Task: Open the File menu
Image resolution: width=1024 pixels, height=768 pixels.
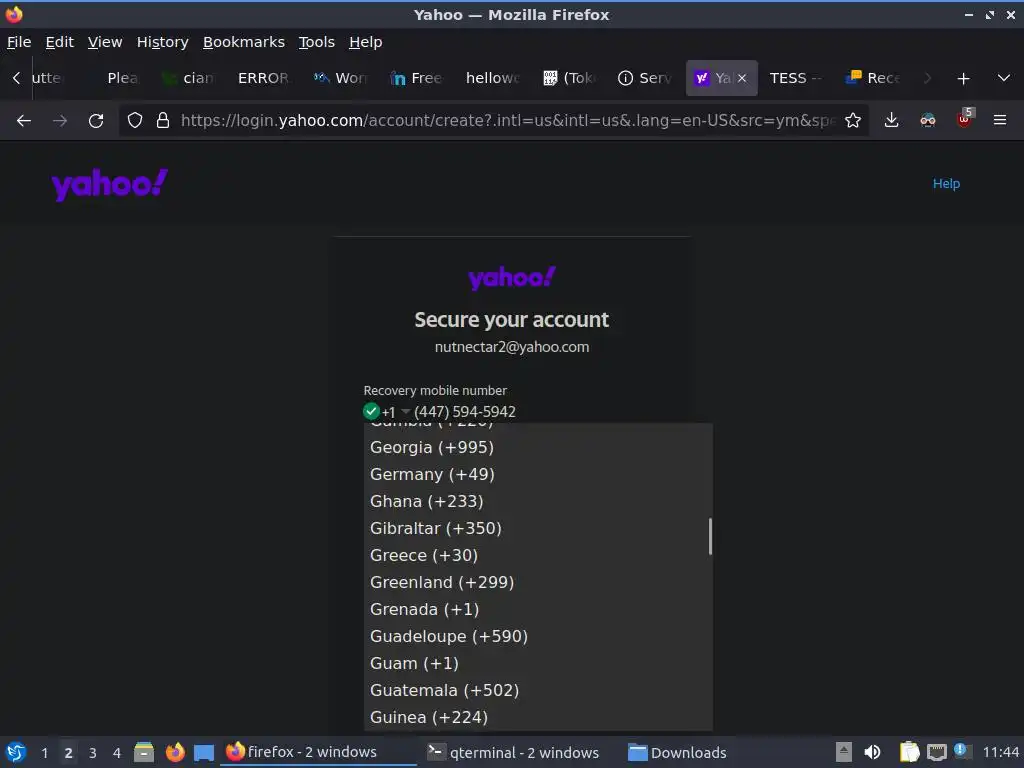Action: tap(19, 42)
